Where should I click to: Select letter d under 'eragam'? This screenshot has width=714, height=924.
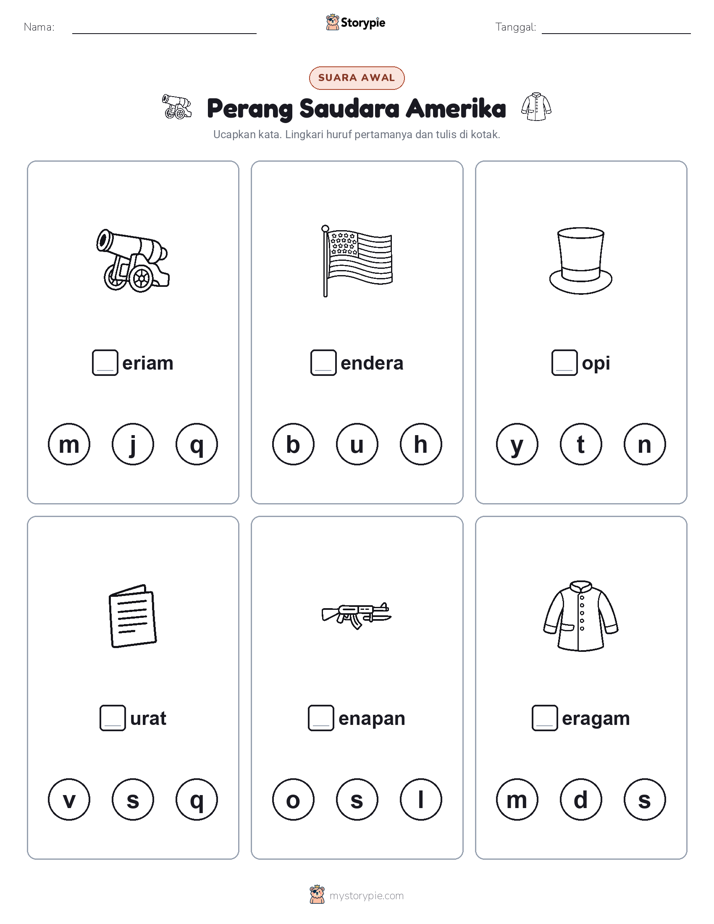click(581, 800)
